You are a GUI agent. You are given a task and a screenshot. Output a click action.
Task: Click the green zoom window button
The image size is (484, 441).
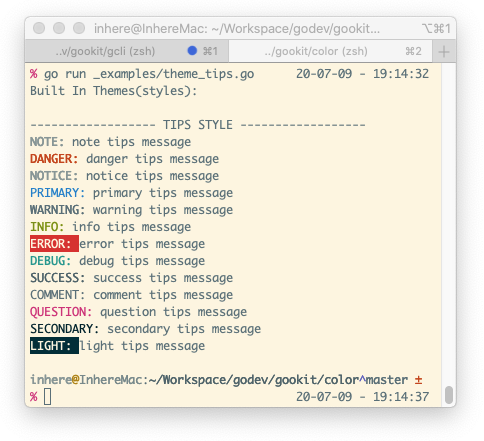pyautogui.click(x=79, y=28)
